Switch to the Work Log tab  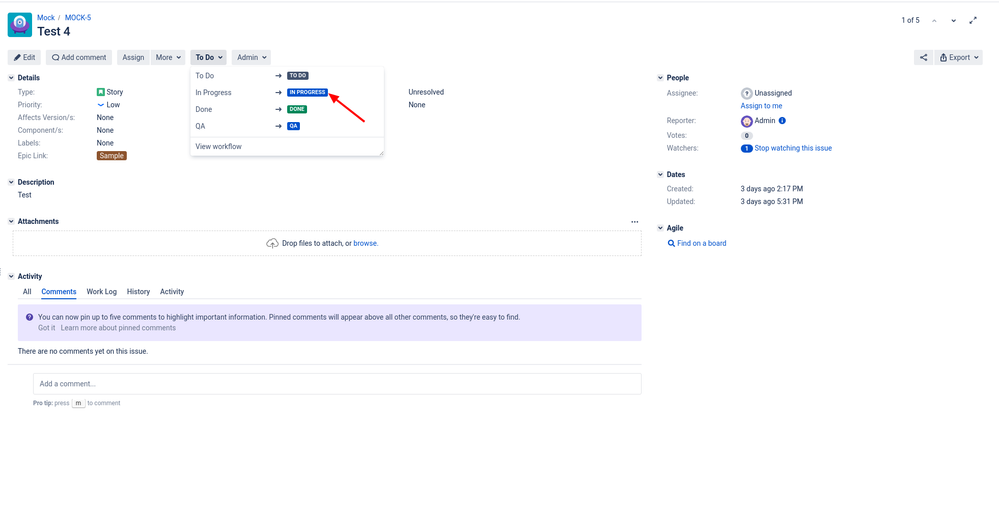102,292
